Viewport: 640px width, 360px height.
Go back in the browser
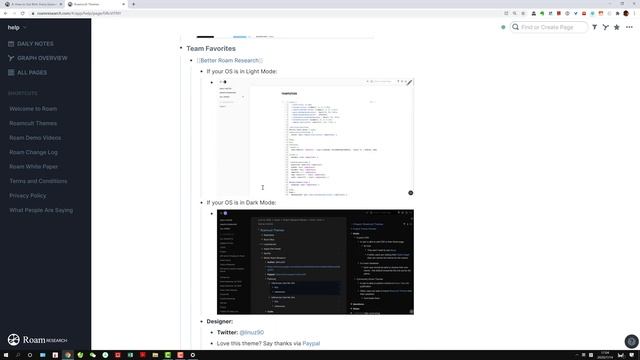5,13
